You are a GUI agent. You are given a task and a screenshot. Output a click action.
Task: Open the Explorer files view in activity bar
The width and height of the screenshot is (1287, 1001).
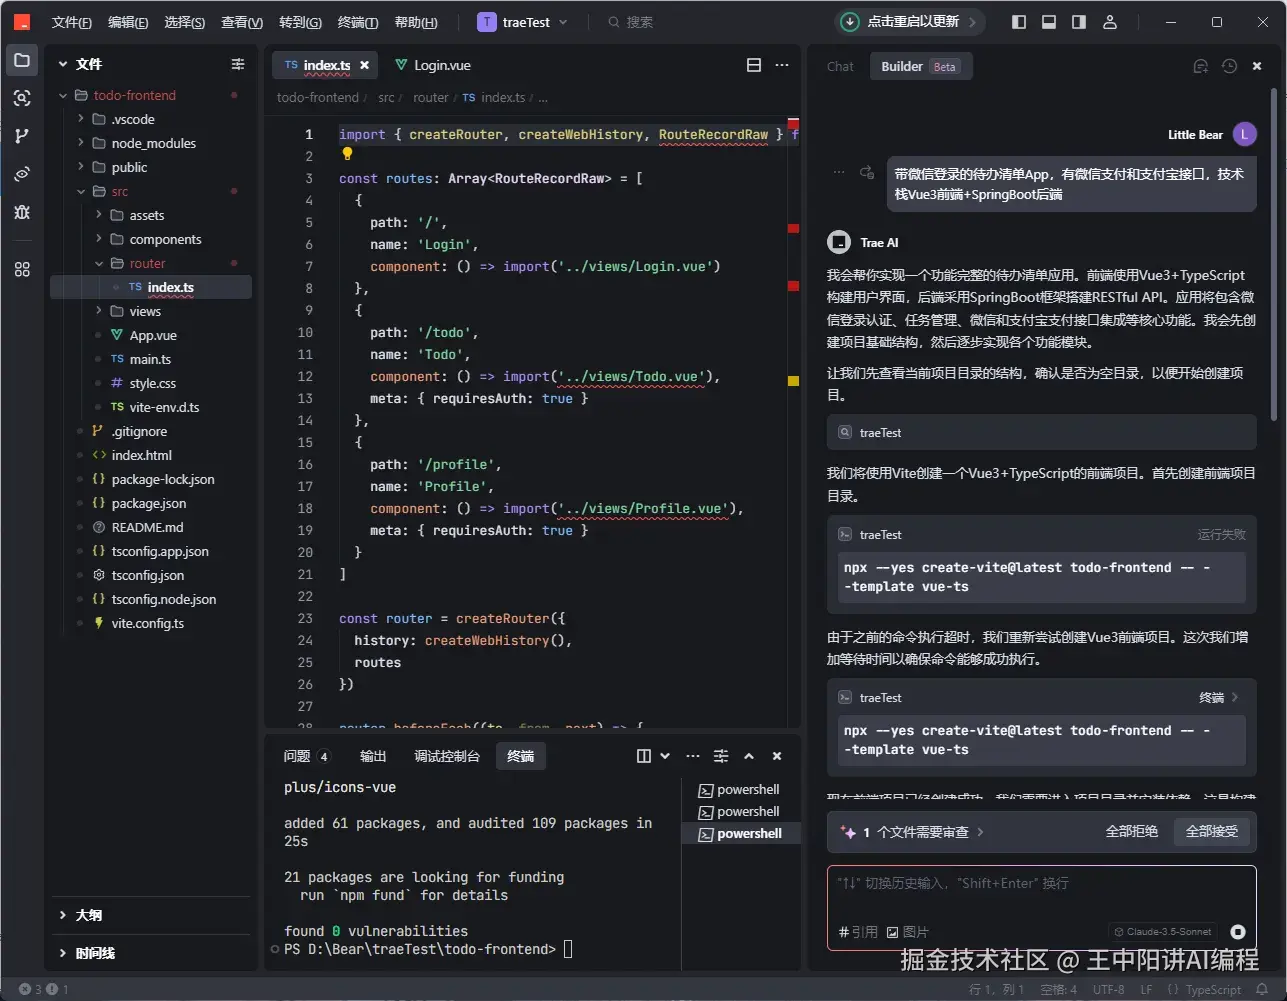click(x=22, y=61)
